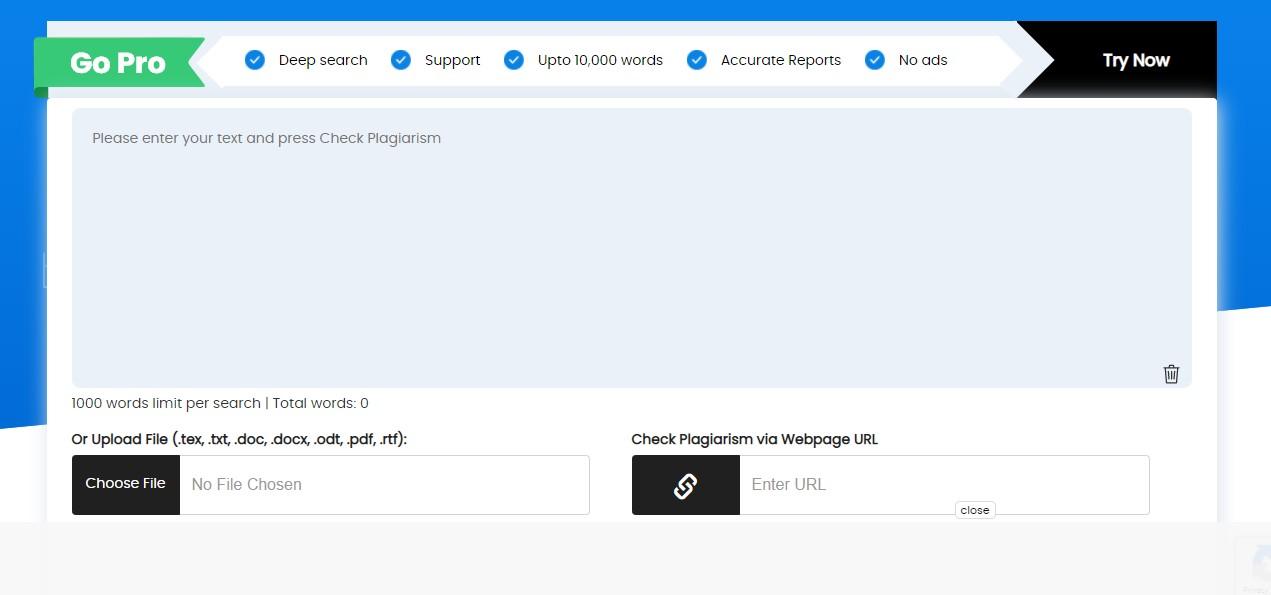Click the Upto 10,000 words label
The image size is (1271, 595).
(600, 60)
